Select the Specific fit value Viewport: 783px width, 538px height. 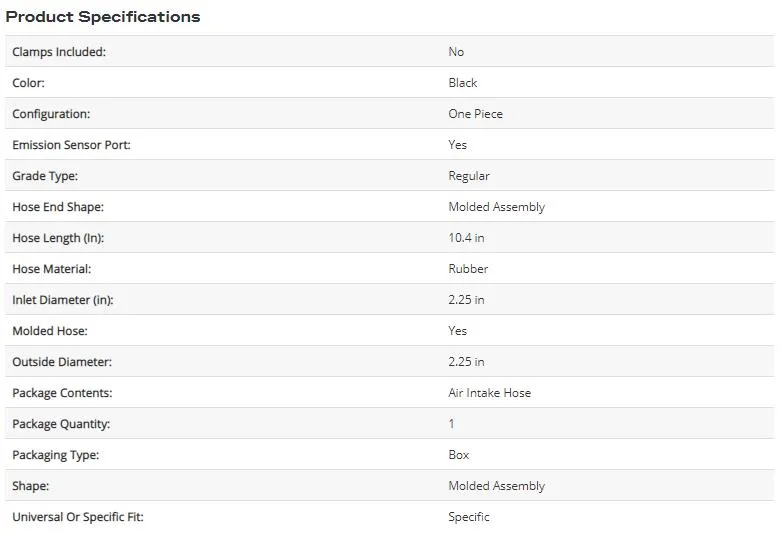pyautogui.click(x=469, y=517)
